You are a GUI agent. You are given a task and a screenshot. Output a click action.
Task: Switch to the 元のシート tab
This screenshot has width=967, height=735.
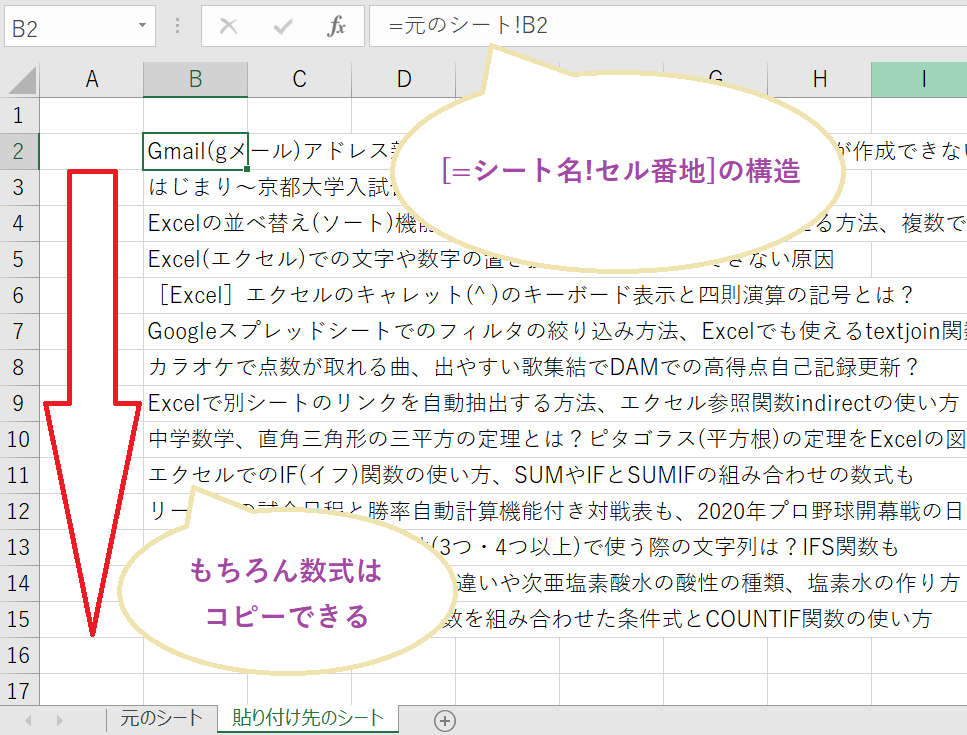161,718
